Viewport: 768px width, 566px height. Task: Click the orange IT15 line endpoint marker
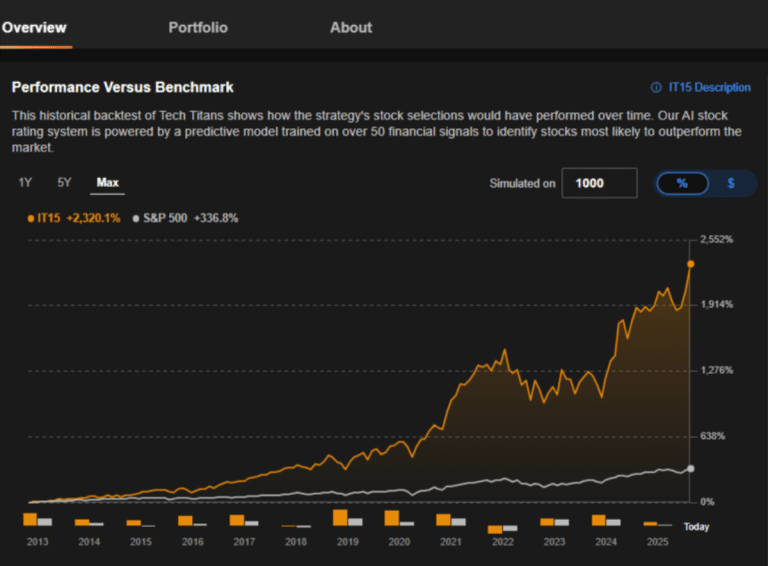point(690,264)
